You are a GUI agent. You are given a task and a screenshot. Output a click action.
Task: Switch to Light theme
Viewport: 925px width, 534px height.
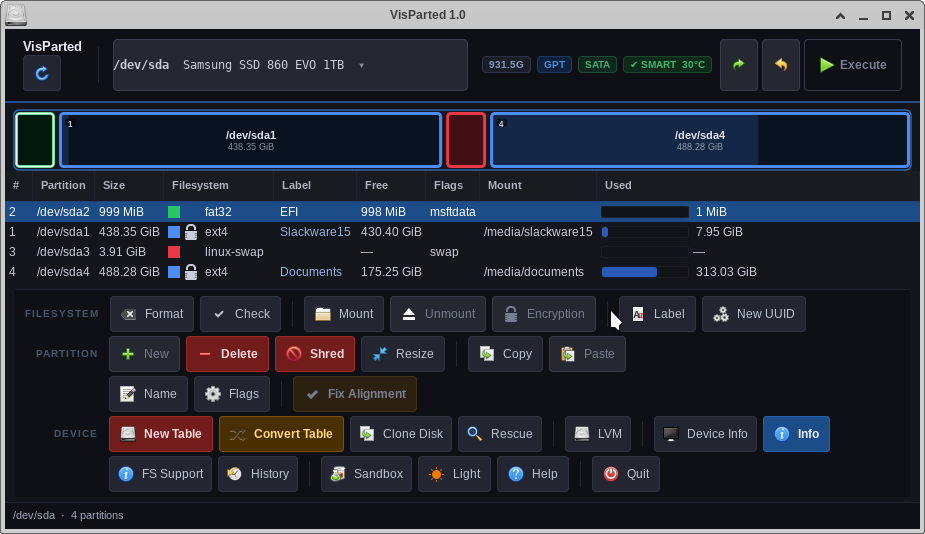[454, 474]
